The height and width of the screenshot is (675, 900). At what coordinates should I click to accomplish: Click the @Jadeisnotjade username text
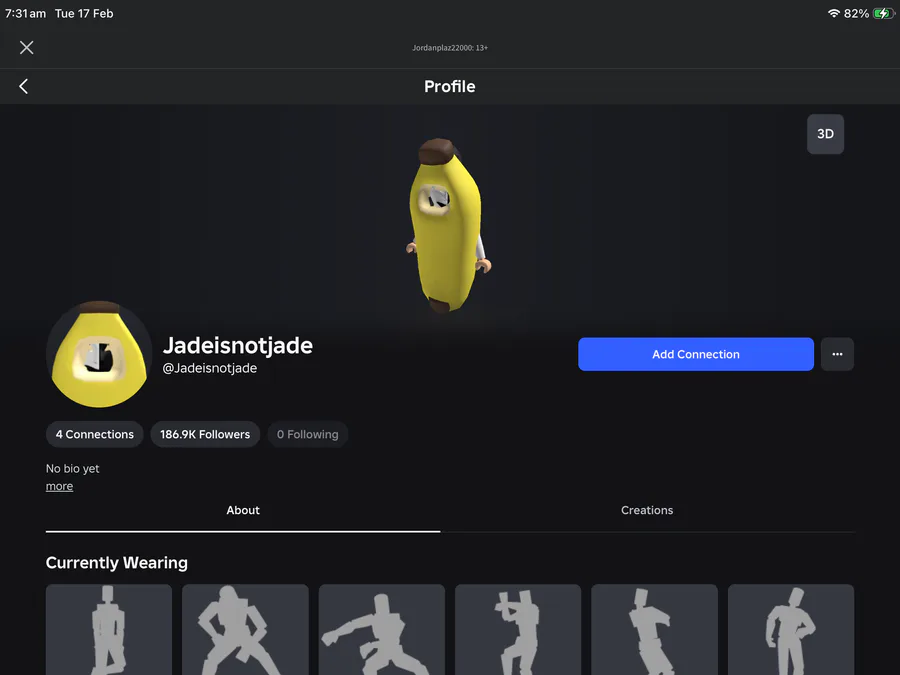pyautogui.click(x=210, y=368)
